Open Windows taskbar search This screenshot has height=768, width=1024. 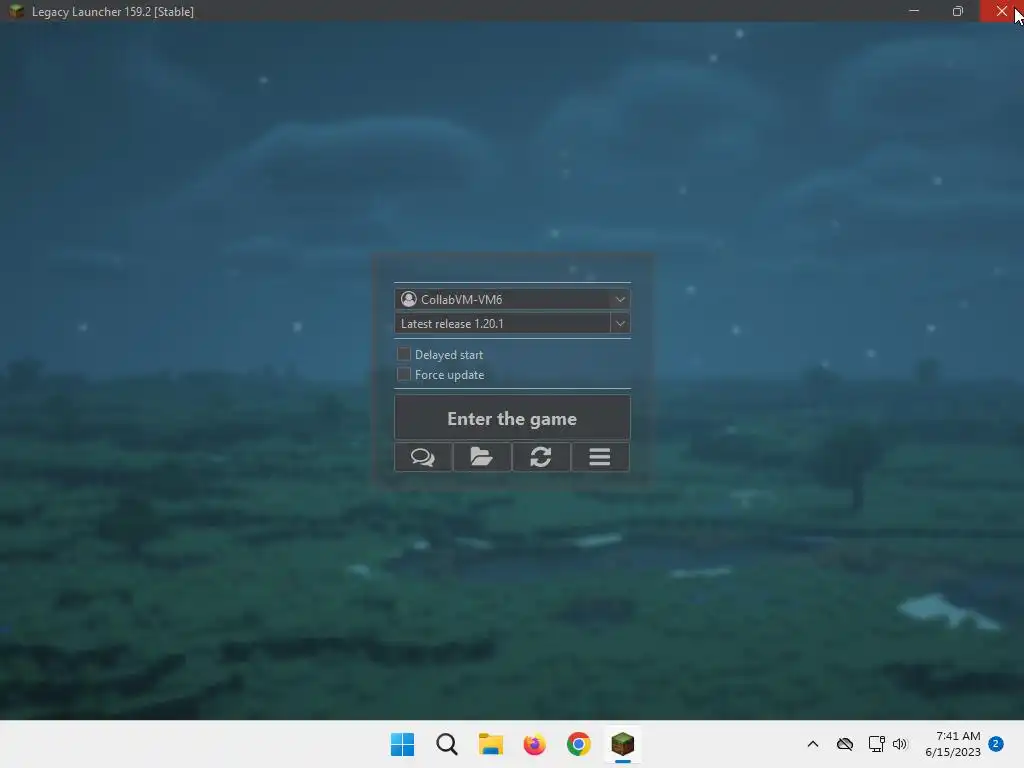coord(447,744)
